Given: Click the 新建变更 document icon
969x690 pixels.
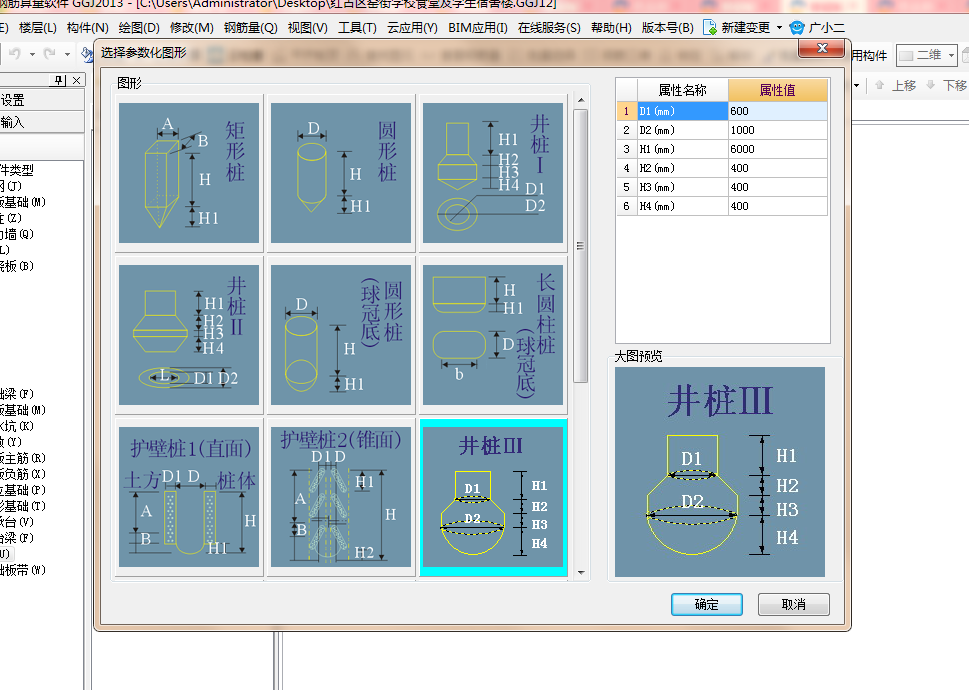Looking at the screenshot, I should pos(710,28).
